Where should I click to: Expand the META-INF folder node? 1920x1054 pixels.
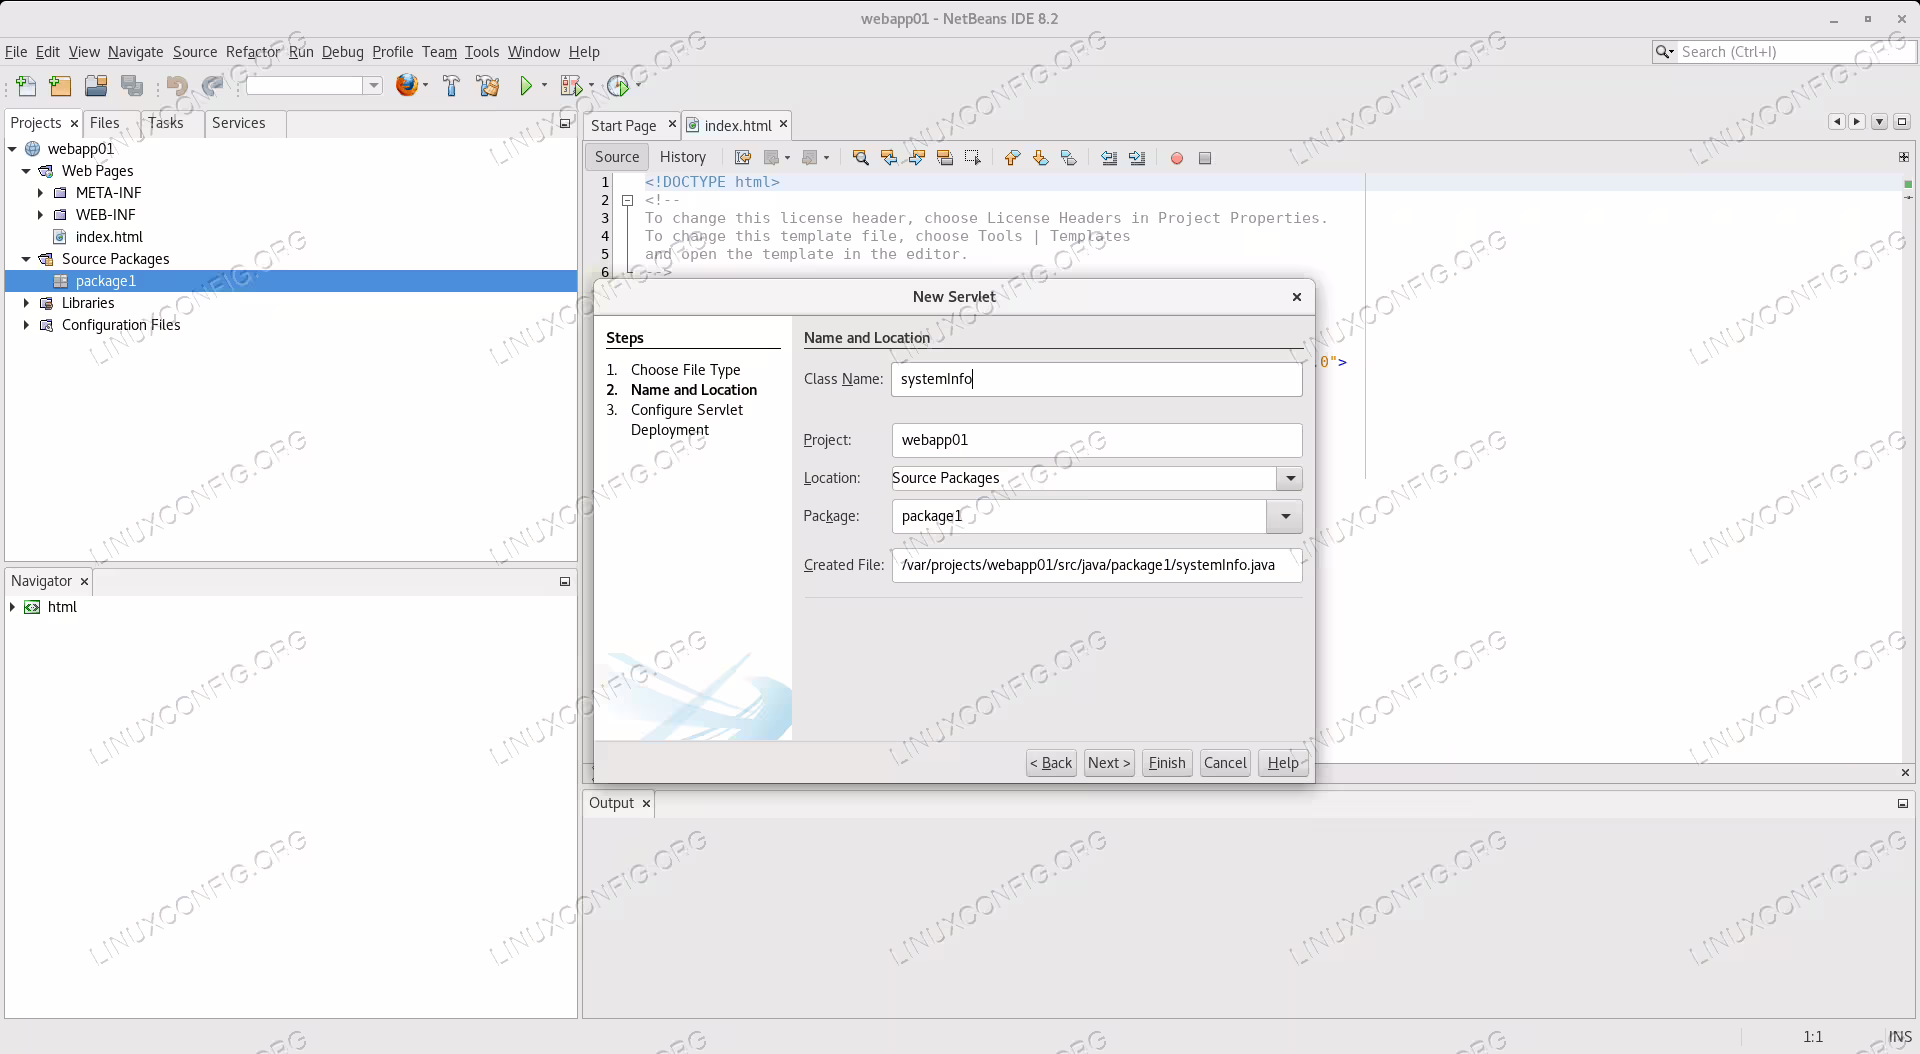point(40,193)
